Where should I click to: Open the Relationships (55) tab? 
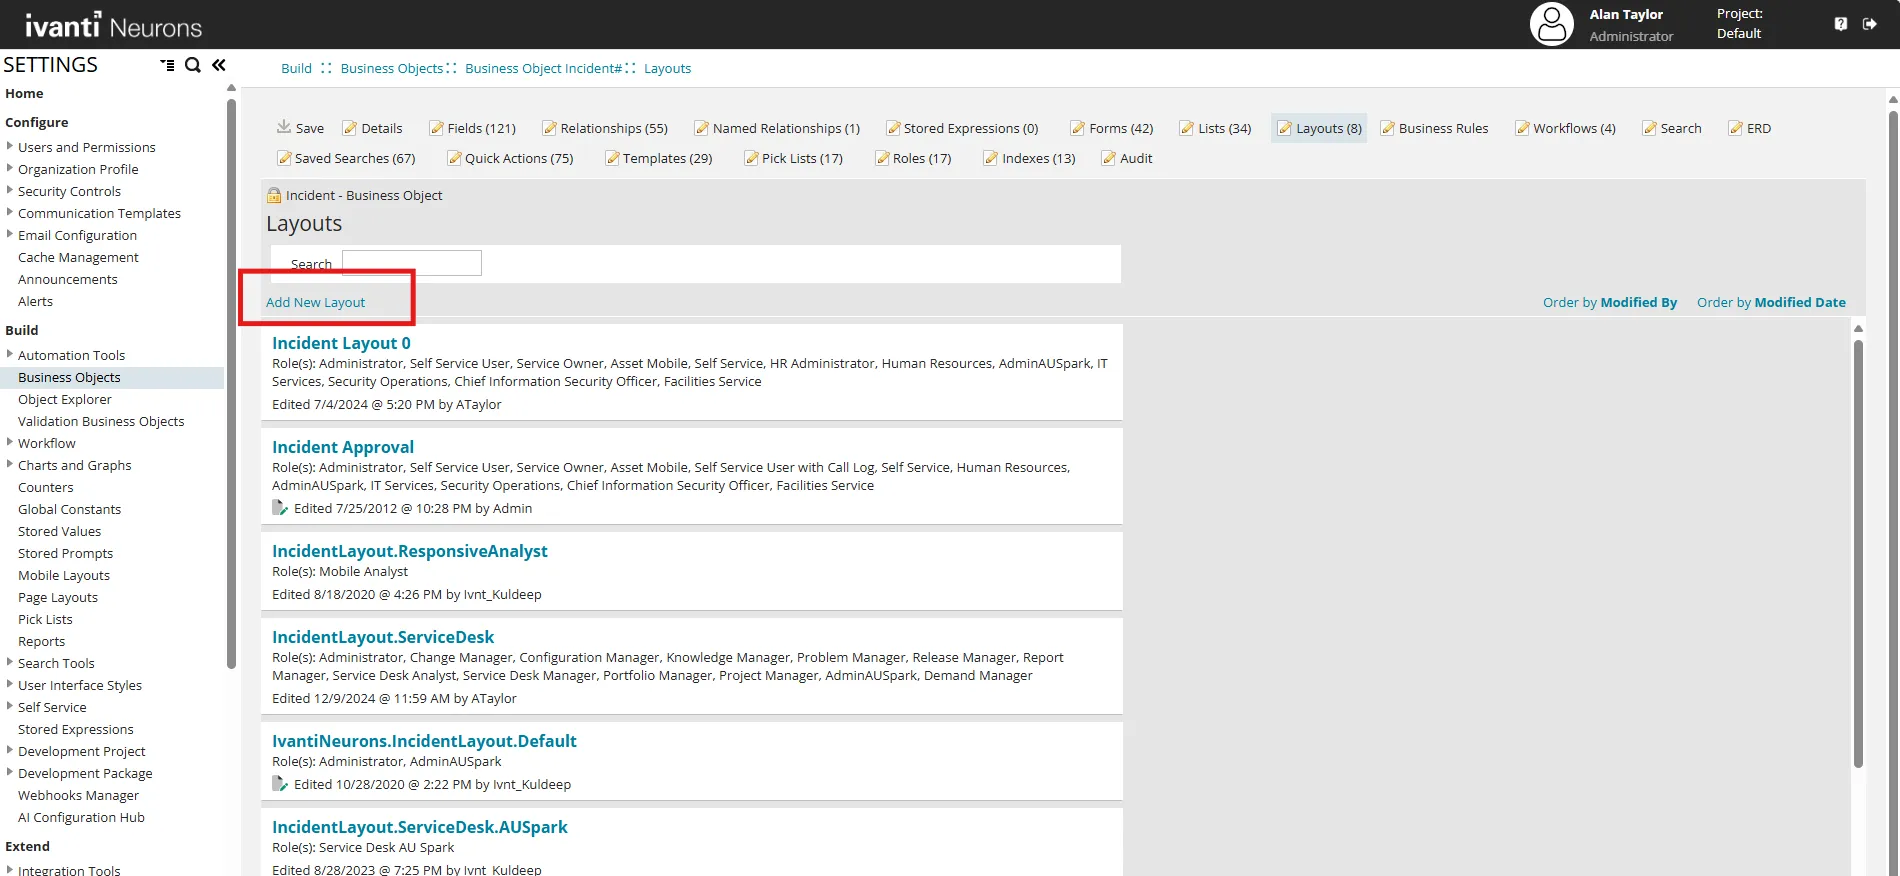point(605,128)
